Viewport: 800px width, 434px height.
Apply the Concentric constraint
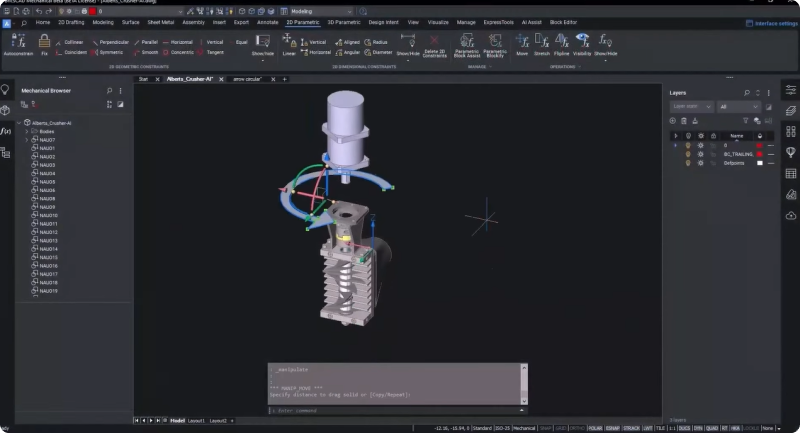coord(178,52)
